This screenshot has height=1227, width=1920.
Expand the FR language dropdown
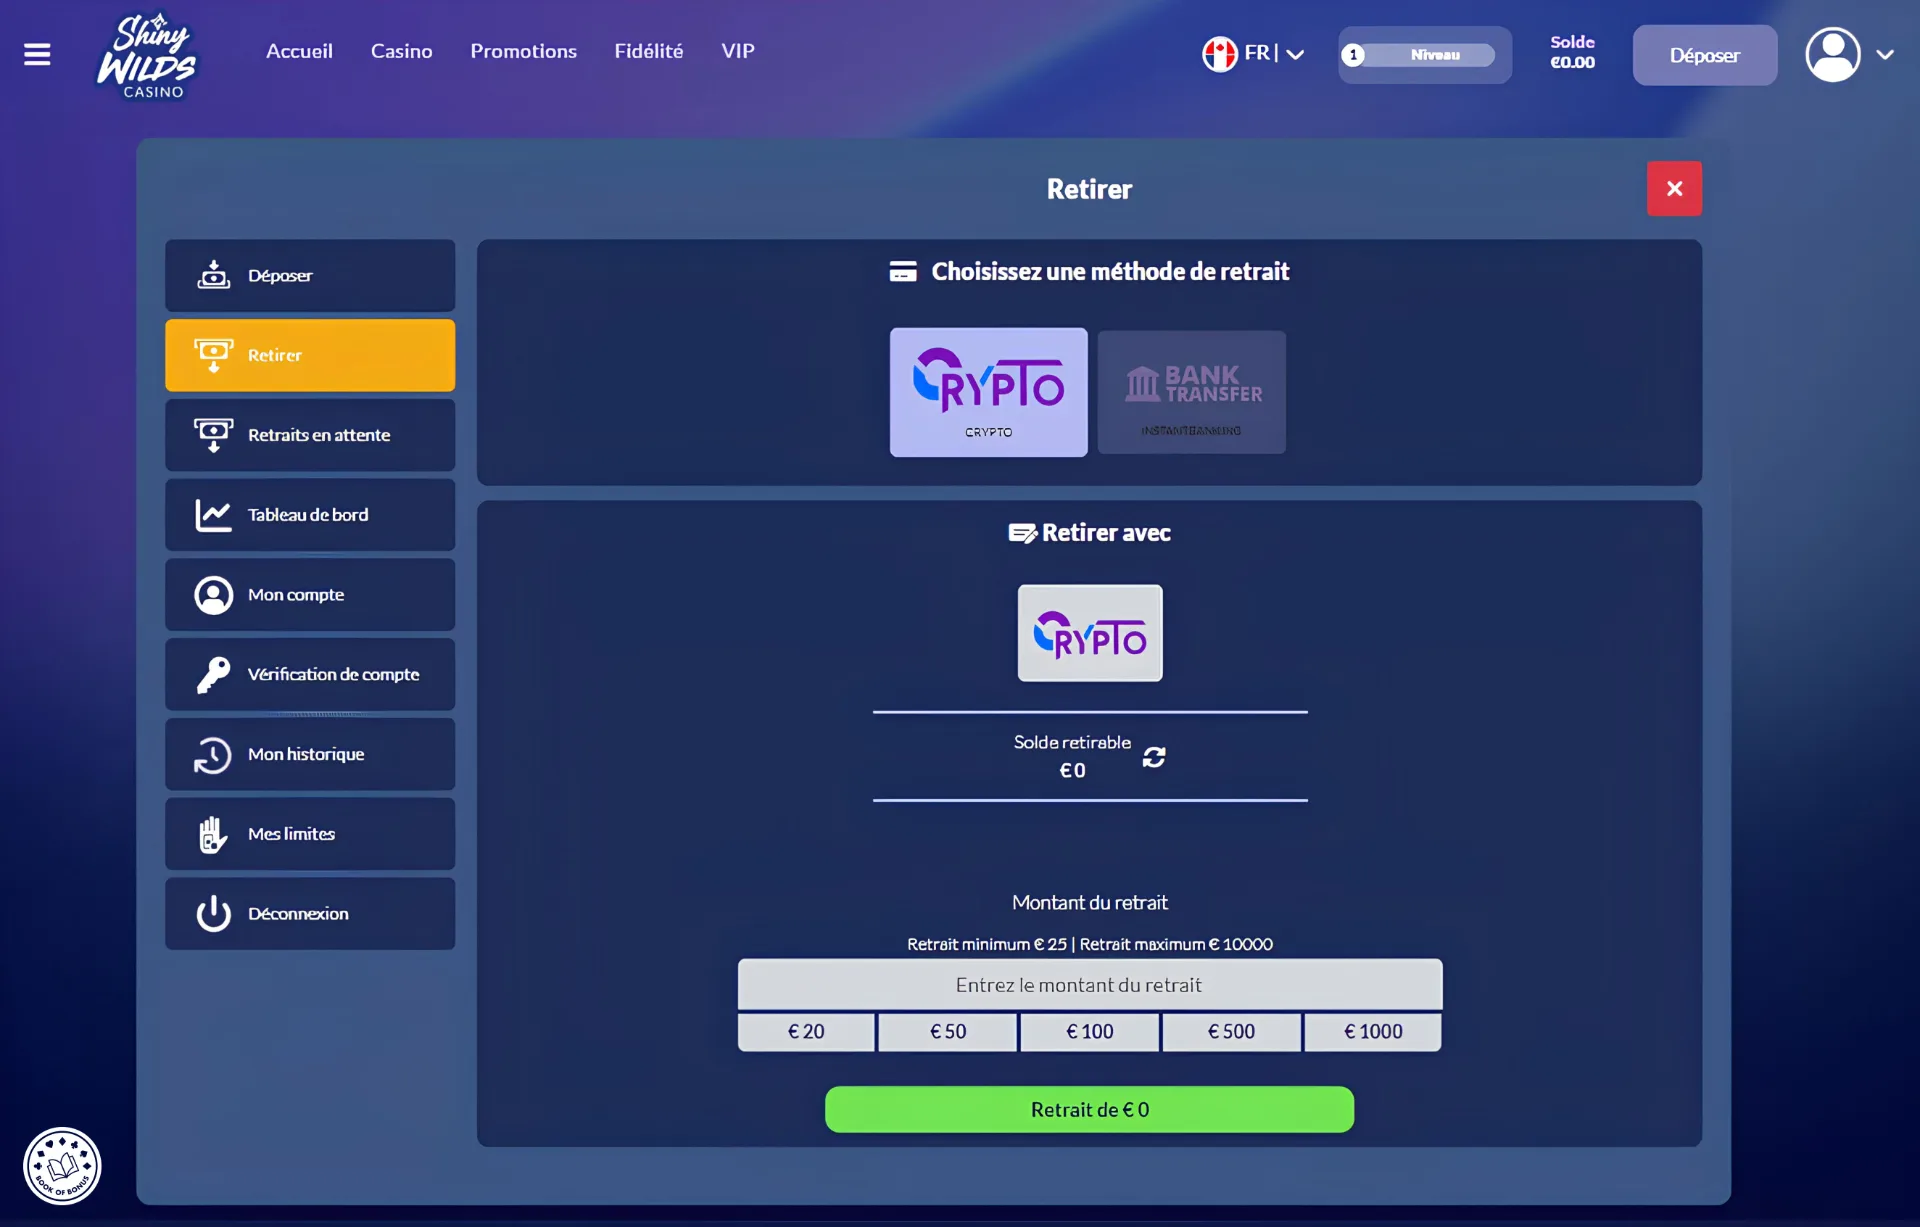tap(1295, 54)
